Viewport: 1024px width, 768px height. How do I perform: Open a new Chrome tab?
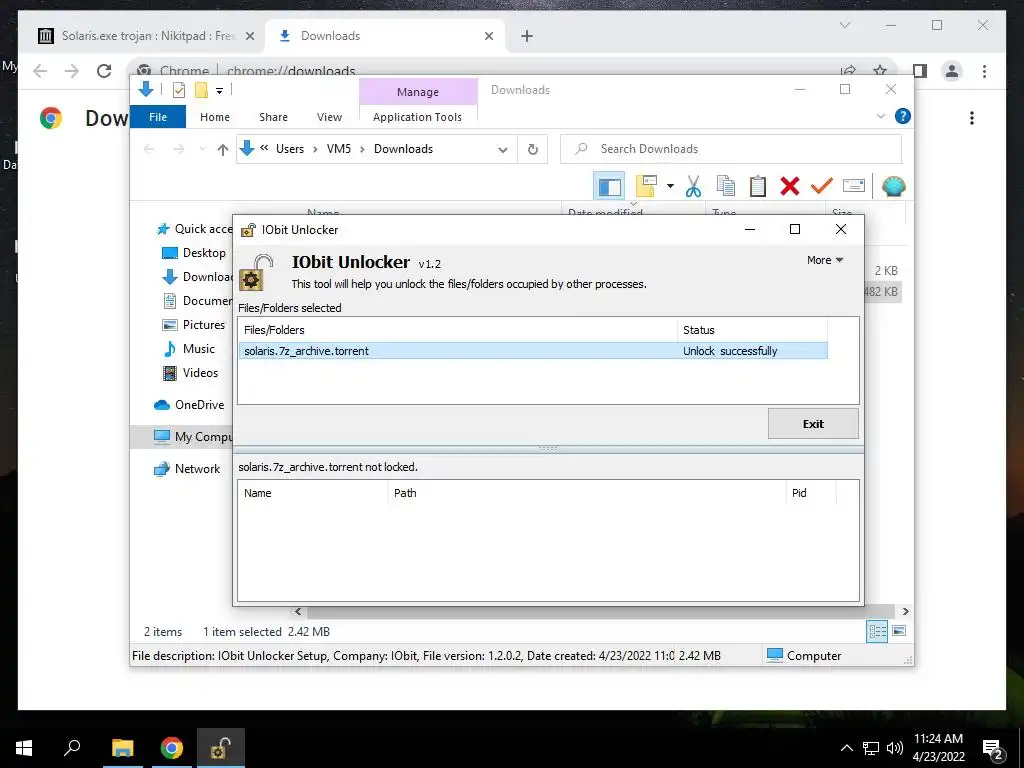pos(526,36)
